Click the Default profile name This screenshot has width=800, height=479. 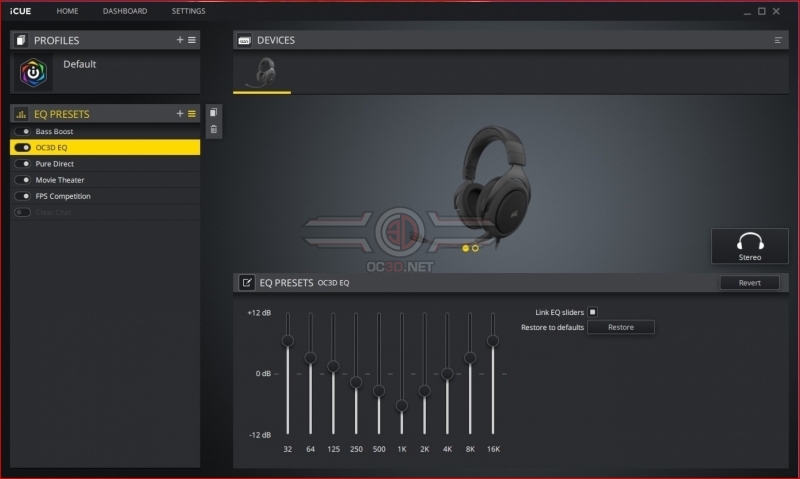(80, 64)
